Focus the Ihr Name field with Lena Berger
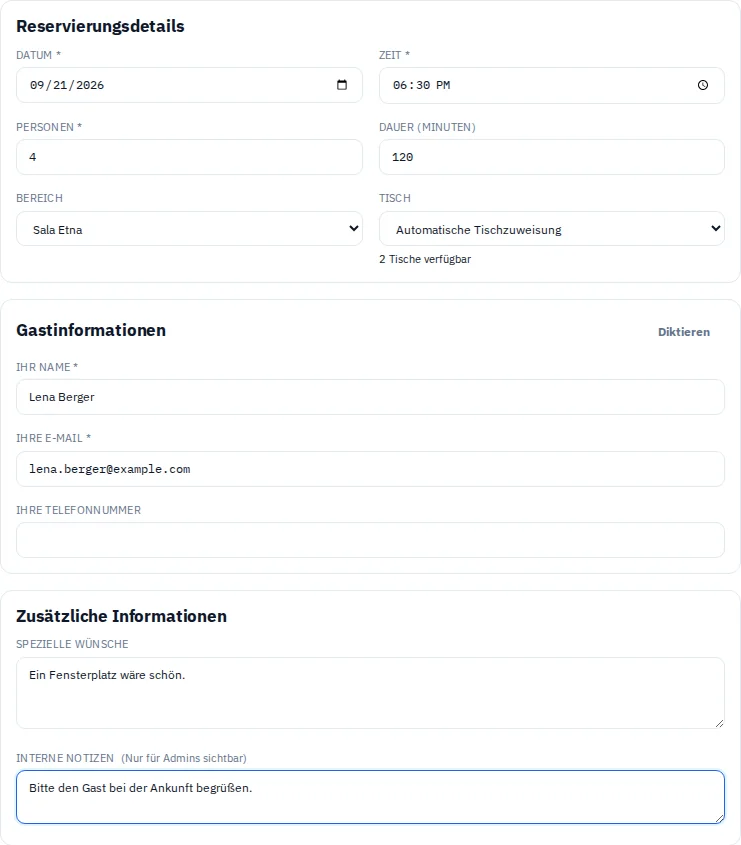 point(370,397)
